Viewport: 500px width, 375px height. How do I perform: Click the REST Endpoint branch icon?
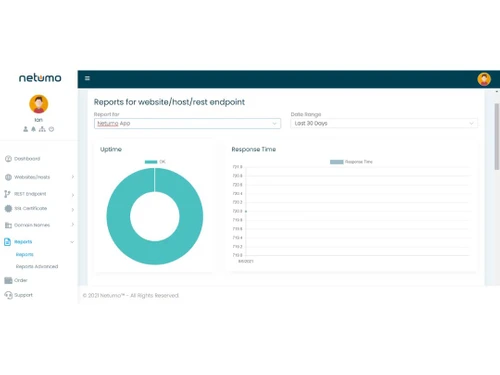(7, 194)
